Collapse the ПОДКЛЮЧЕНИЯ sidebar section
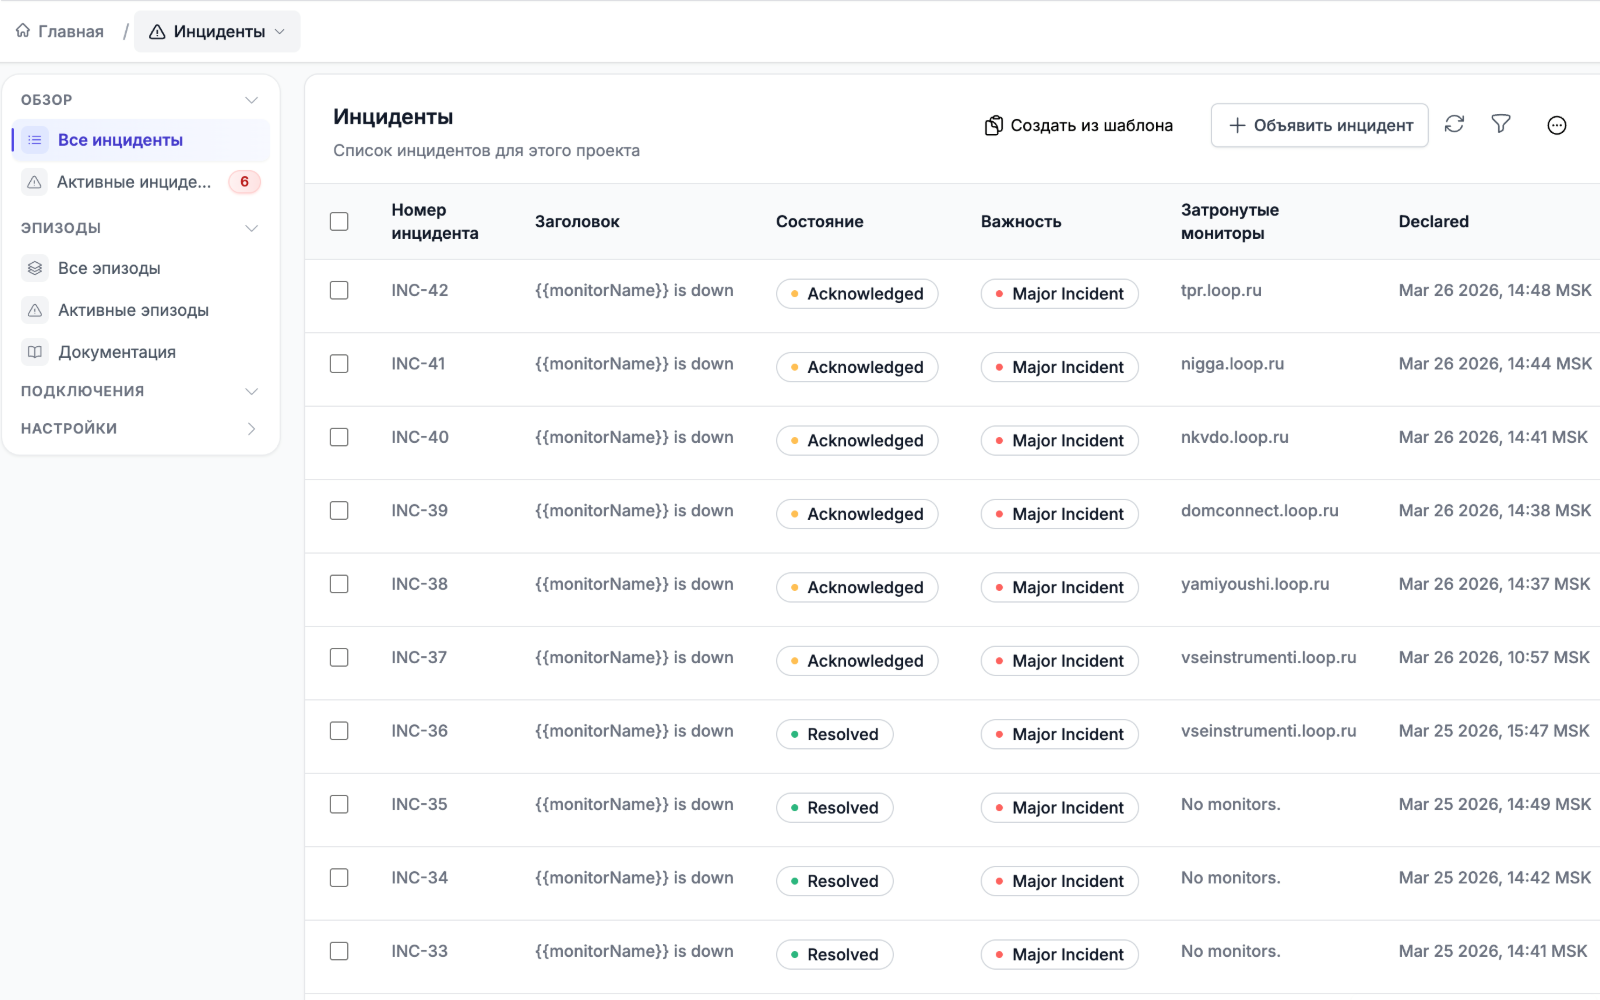1600x1000 pixels. click(251, 391)
